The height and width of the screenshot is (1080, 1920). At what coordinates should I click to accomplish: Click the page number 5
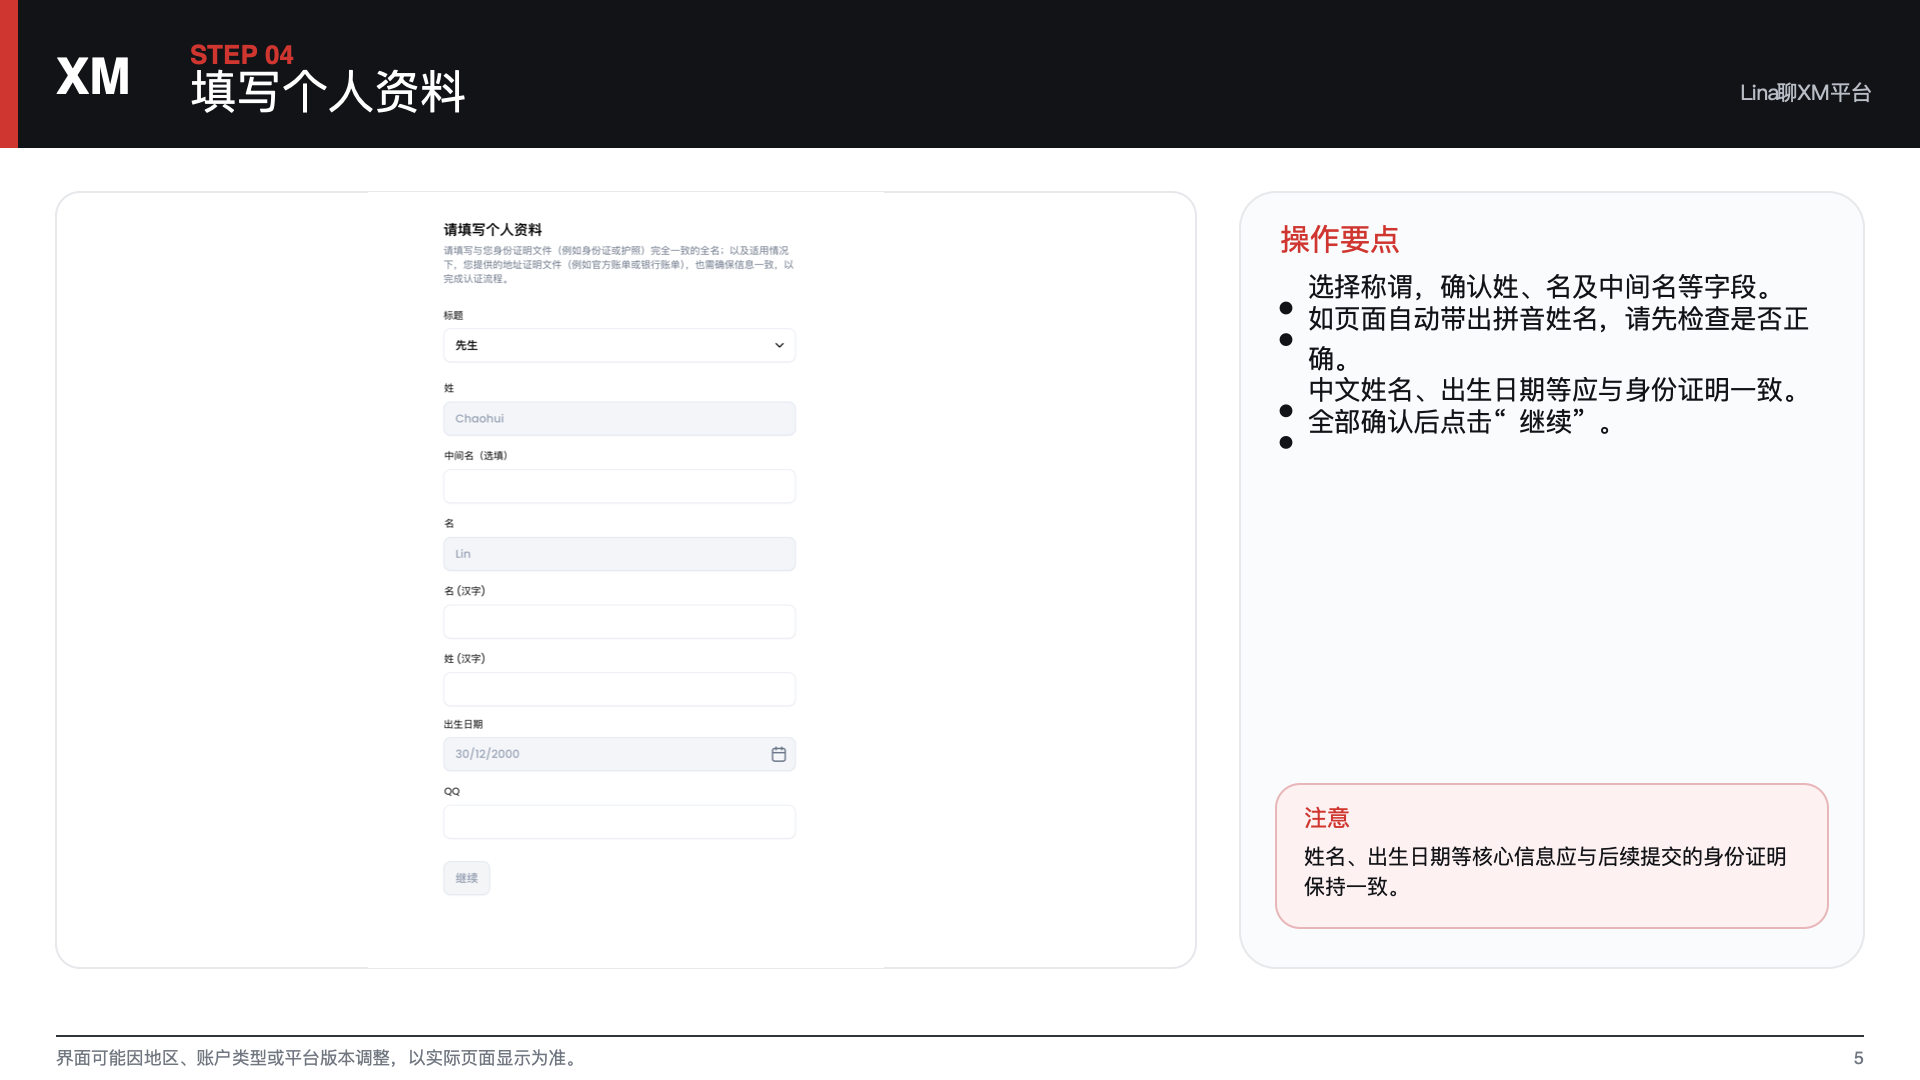pos(1858,1058)
